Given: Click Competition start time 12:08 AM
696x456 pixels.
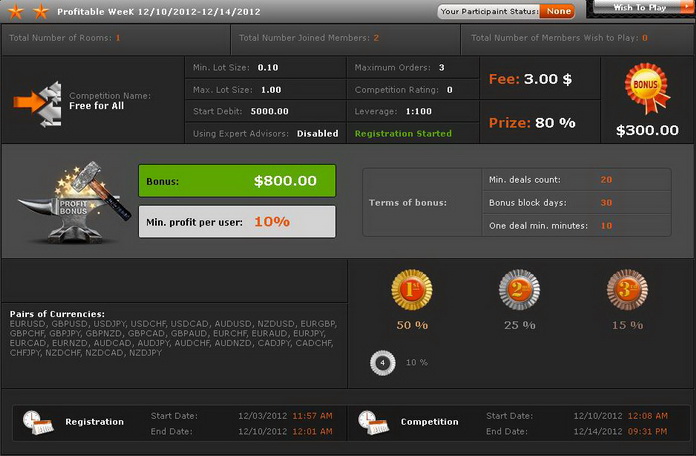Looking at the screenshot, I should [x=648, y=416].
